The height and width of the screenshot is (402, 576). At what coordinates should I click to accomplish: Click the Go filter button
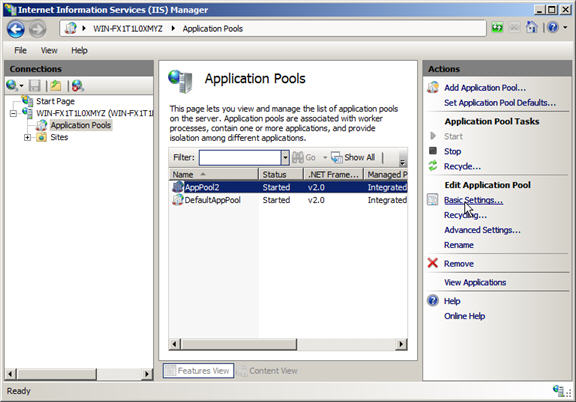click(x=304, y=158)
